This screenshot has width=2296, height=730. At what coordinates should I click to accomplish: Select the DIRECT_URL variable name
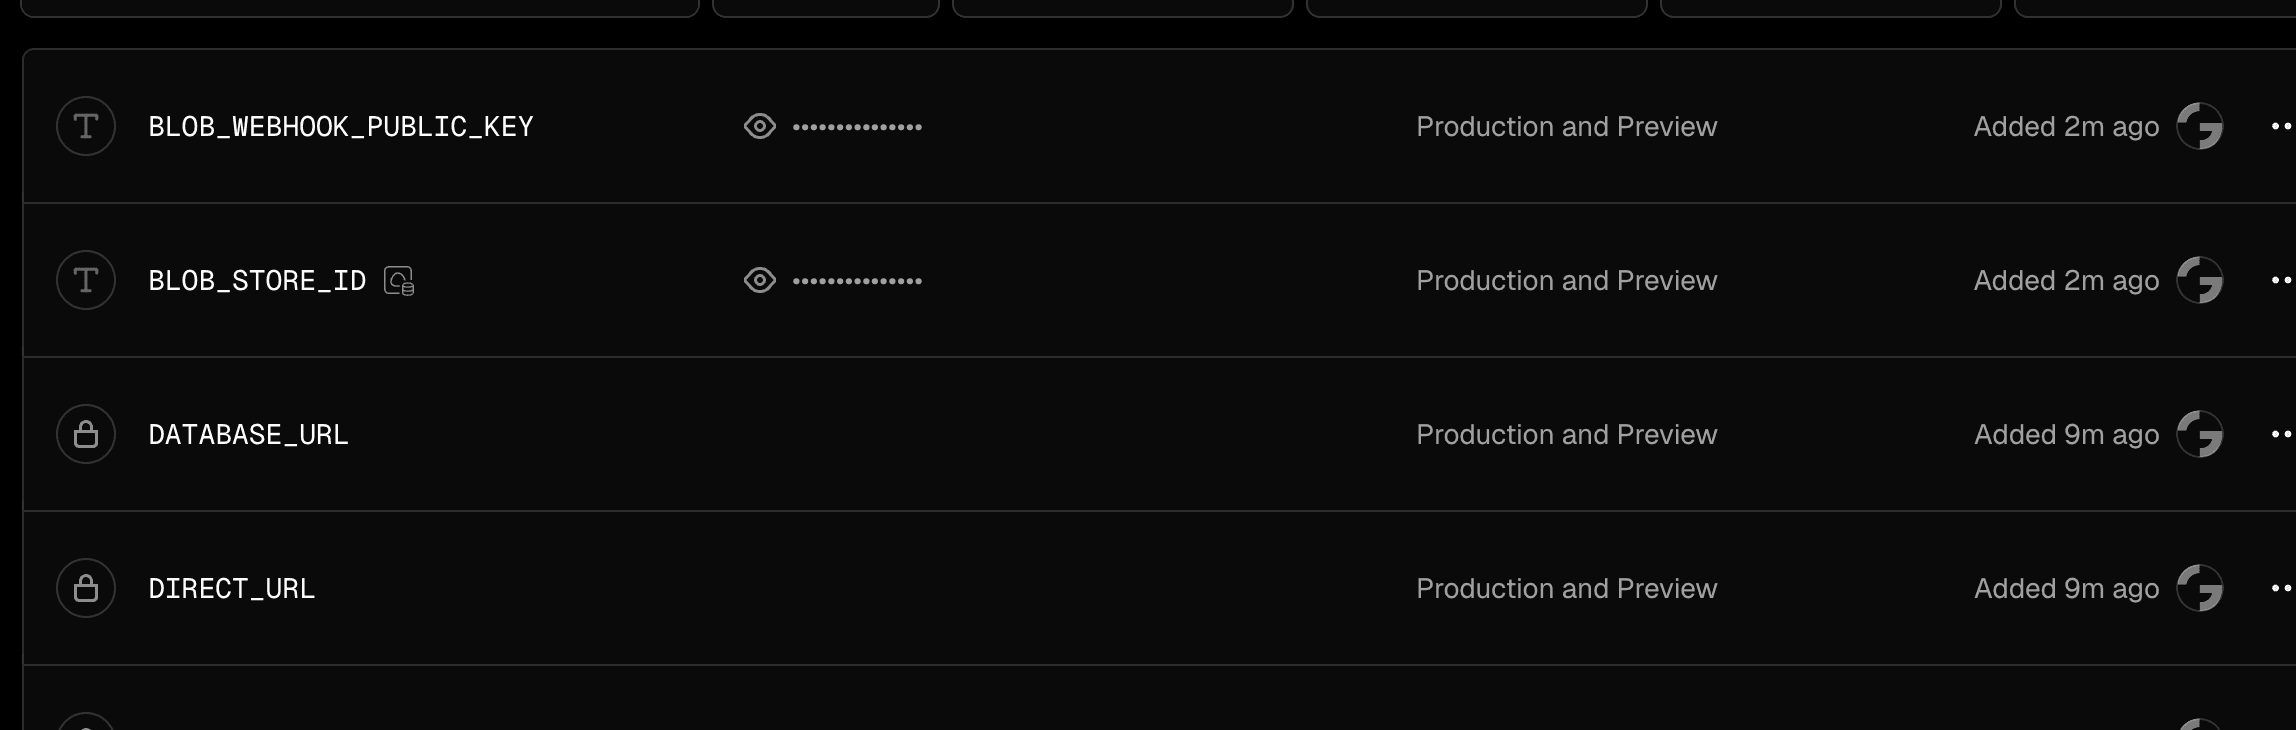(231, 589)
